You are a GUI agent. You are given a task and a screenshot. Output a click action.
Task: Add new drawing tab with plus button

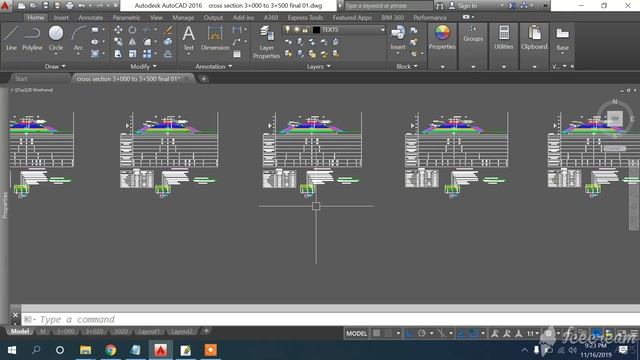pos(204,79)
